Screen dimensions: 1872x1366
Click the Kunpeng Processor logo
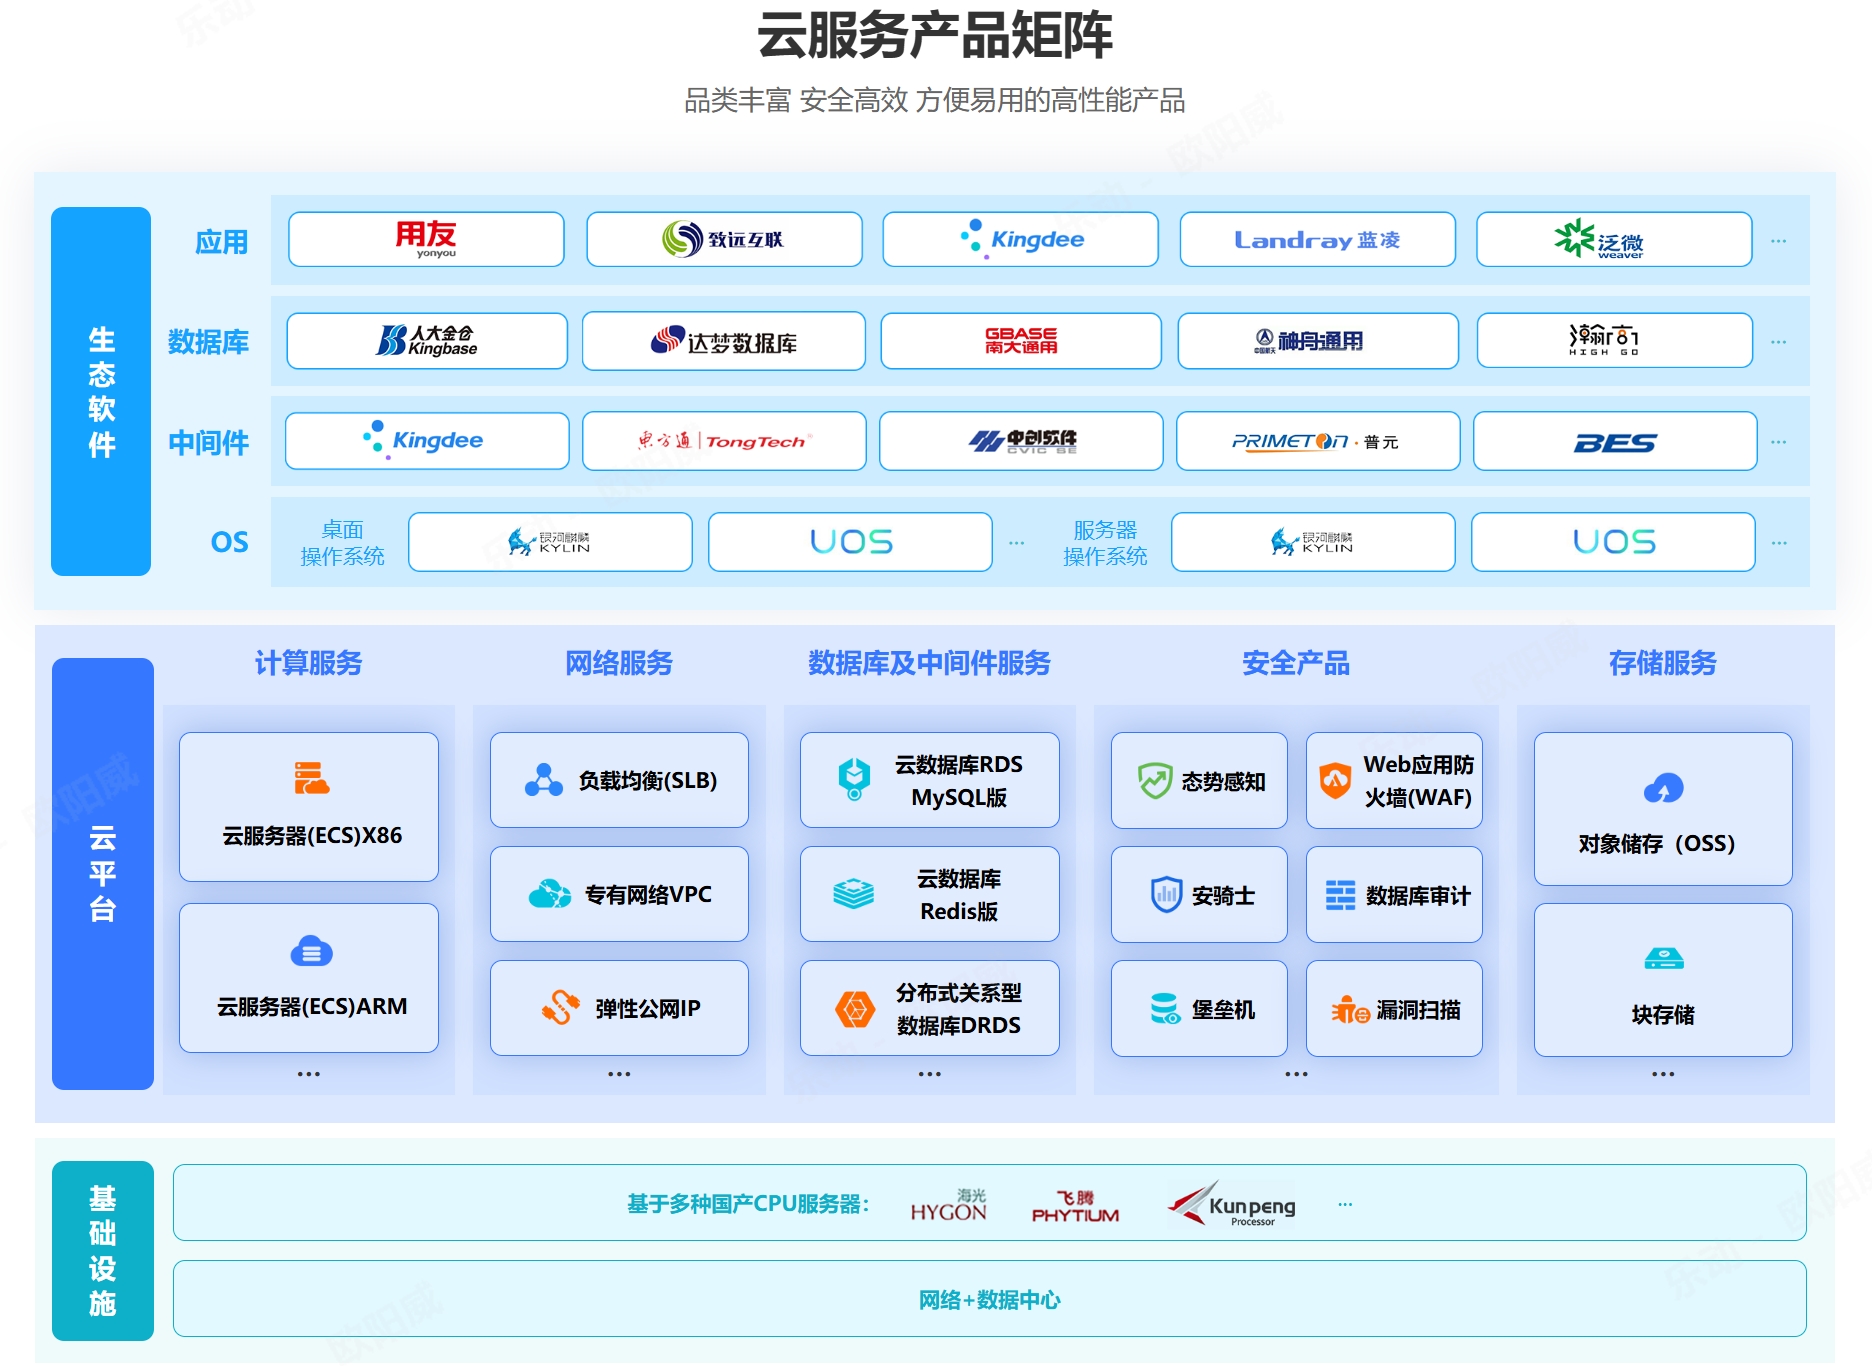click(1232, 1204)
